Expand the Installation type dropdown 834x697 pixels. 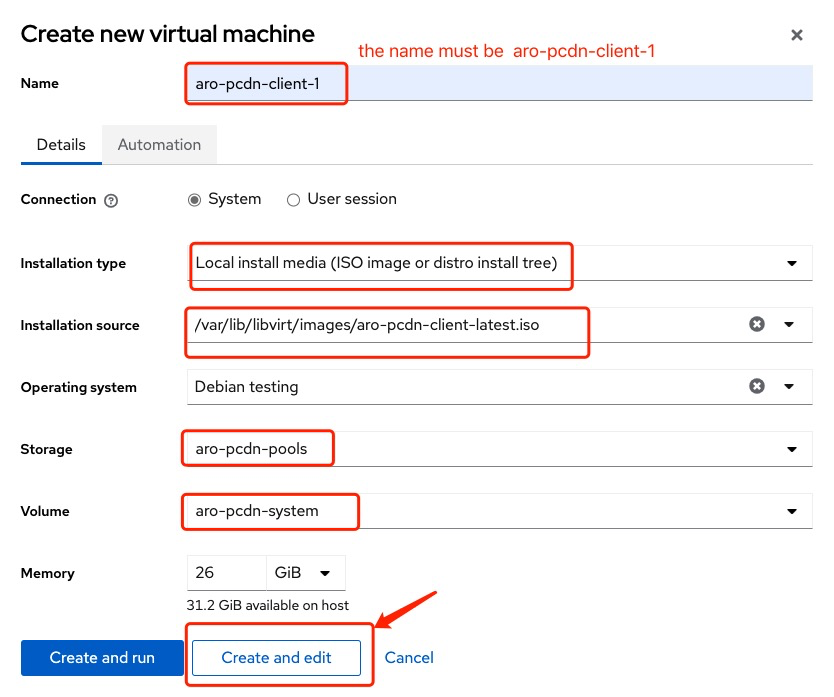pyautogui.click(x=792, y=264)
